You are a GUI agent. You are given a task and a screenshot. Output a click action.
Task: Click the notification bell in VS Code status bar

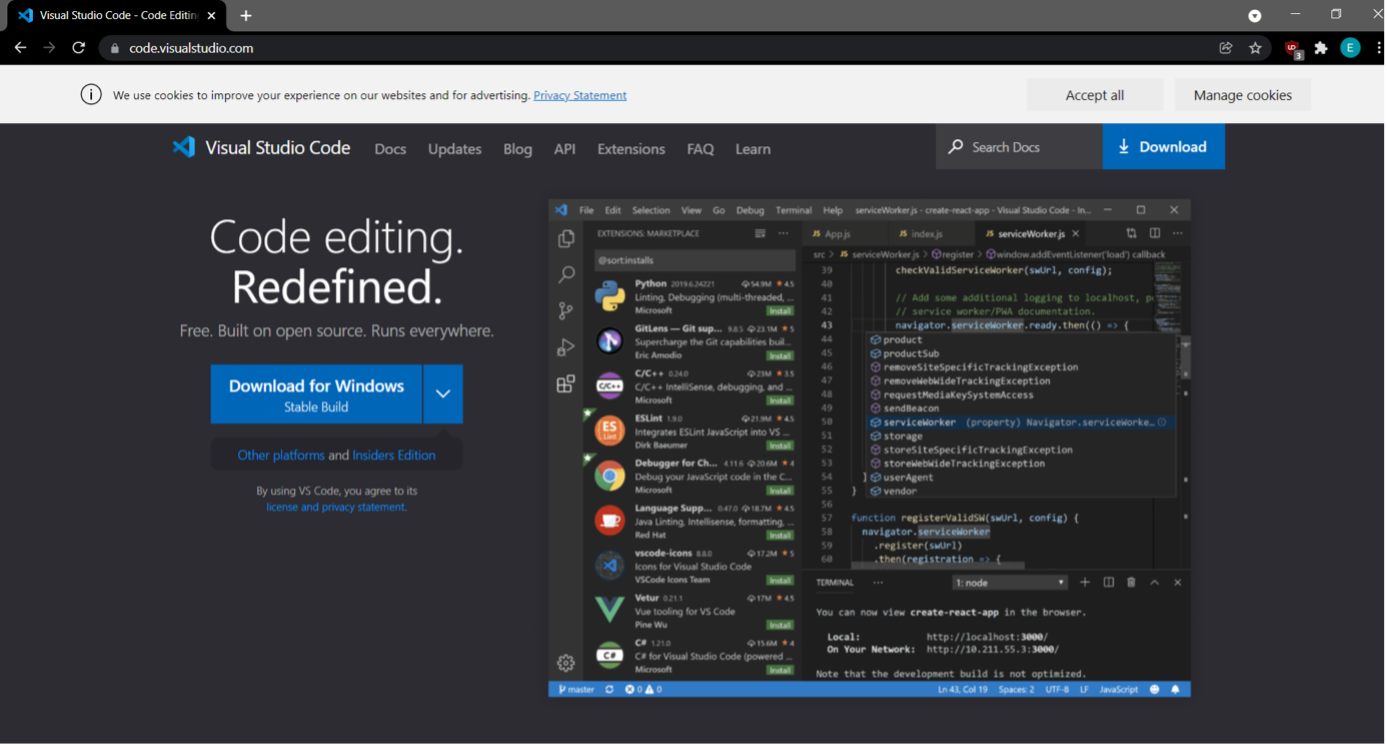click(x=1175, y=689)
